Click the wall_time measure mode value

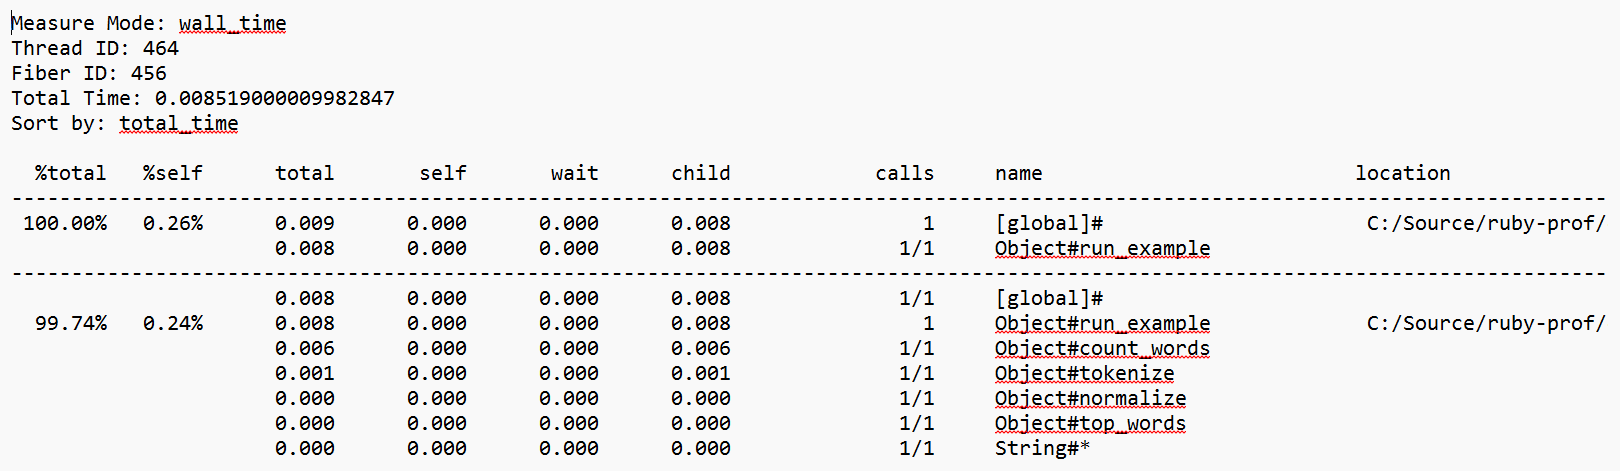(x=232, y=23)
